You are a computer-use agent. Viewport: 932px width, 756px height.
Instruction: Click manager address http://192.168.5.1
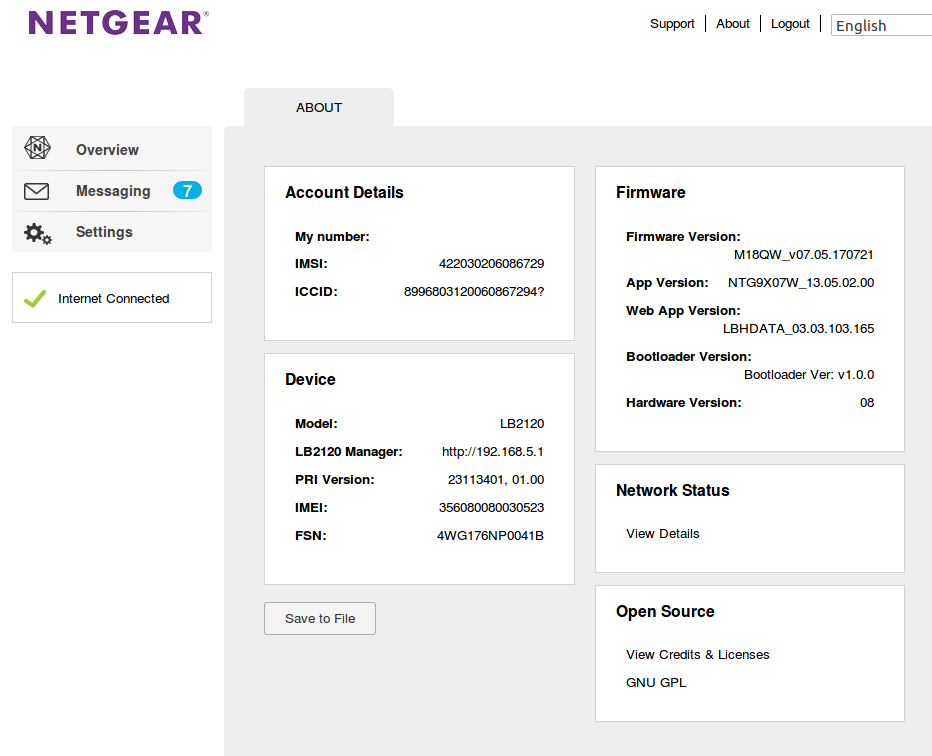493,452
